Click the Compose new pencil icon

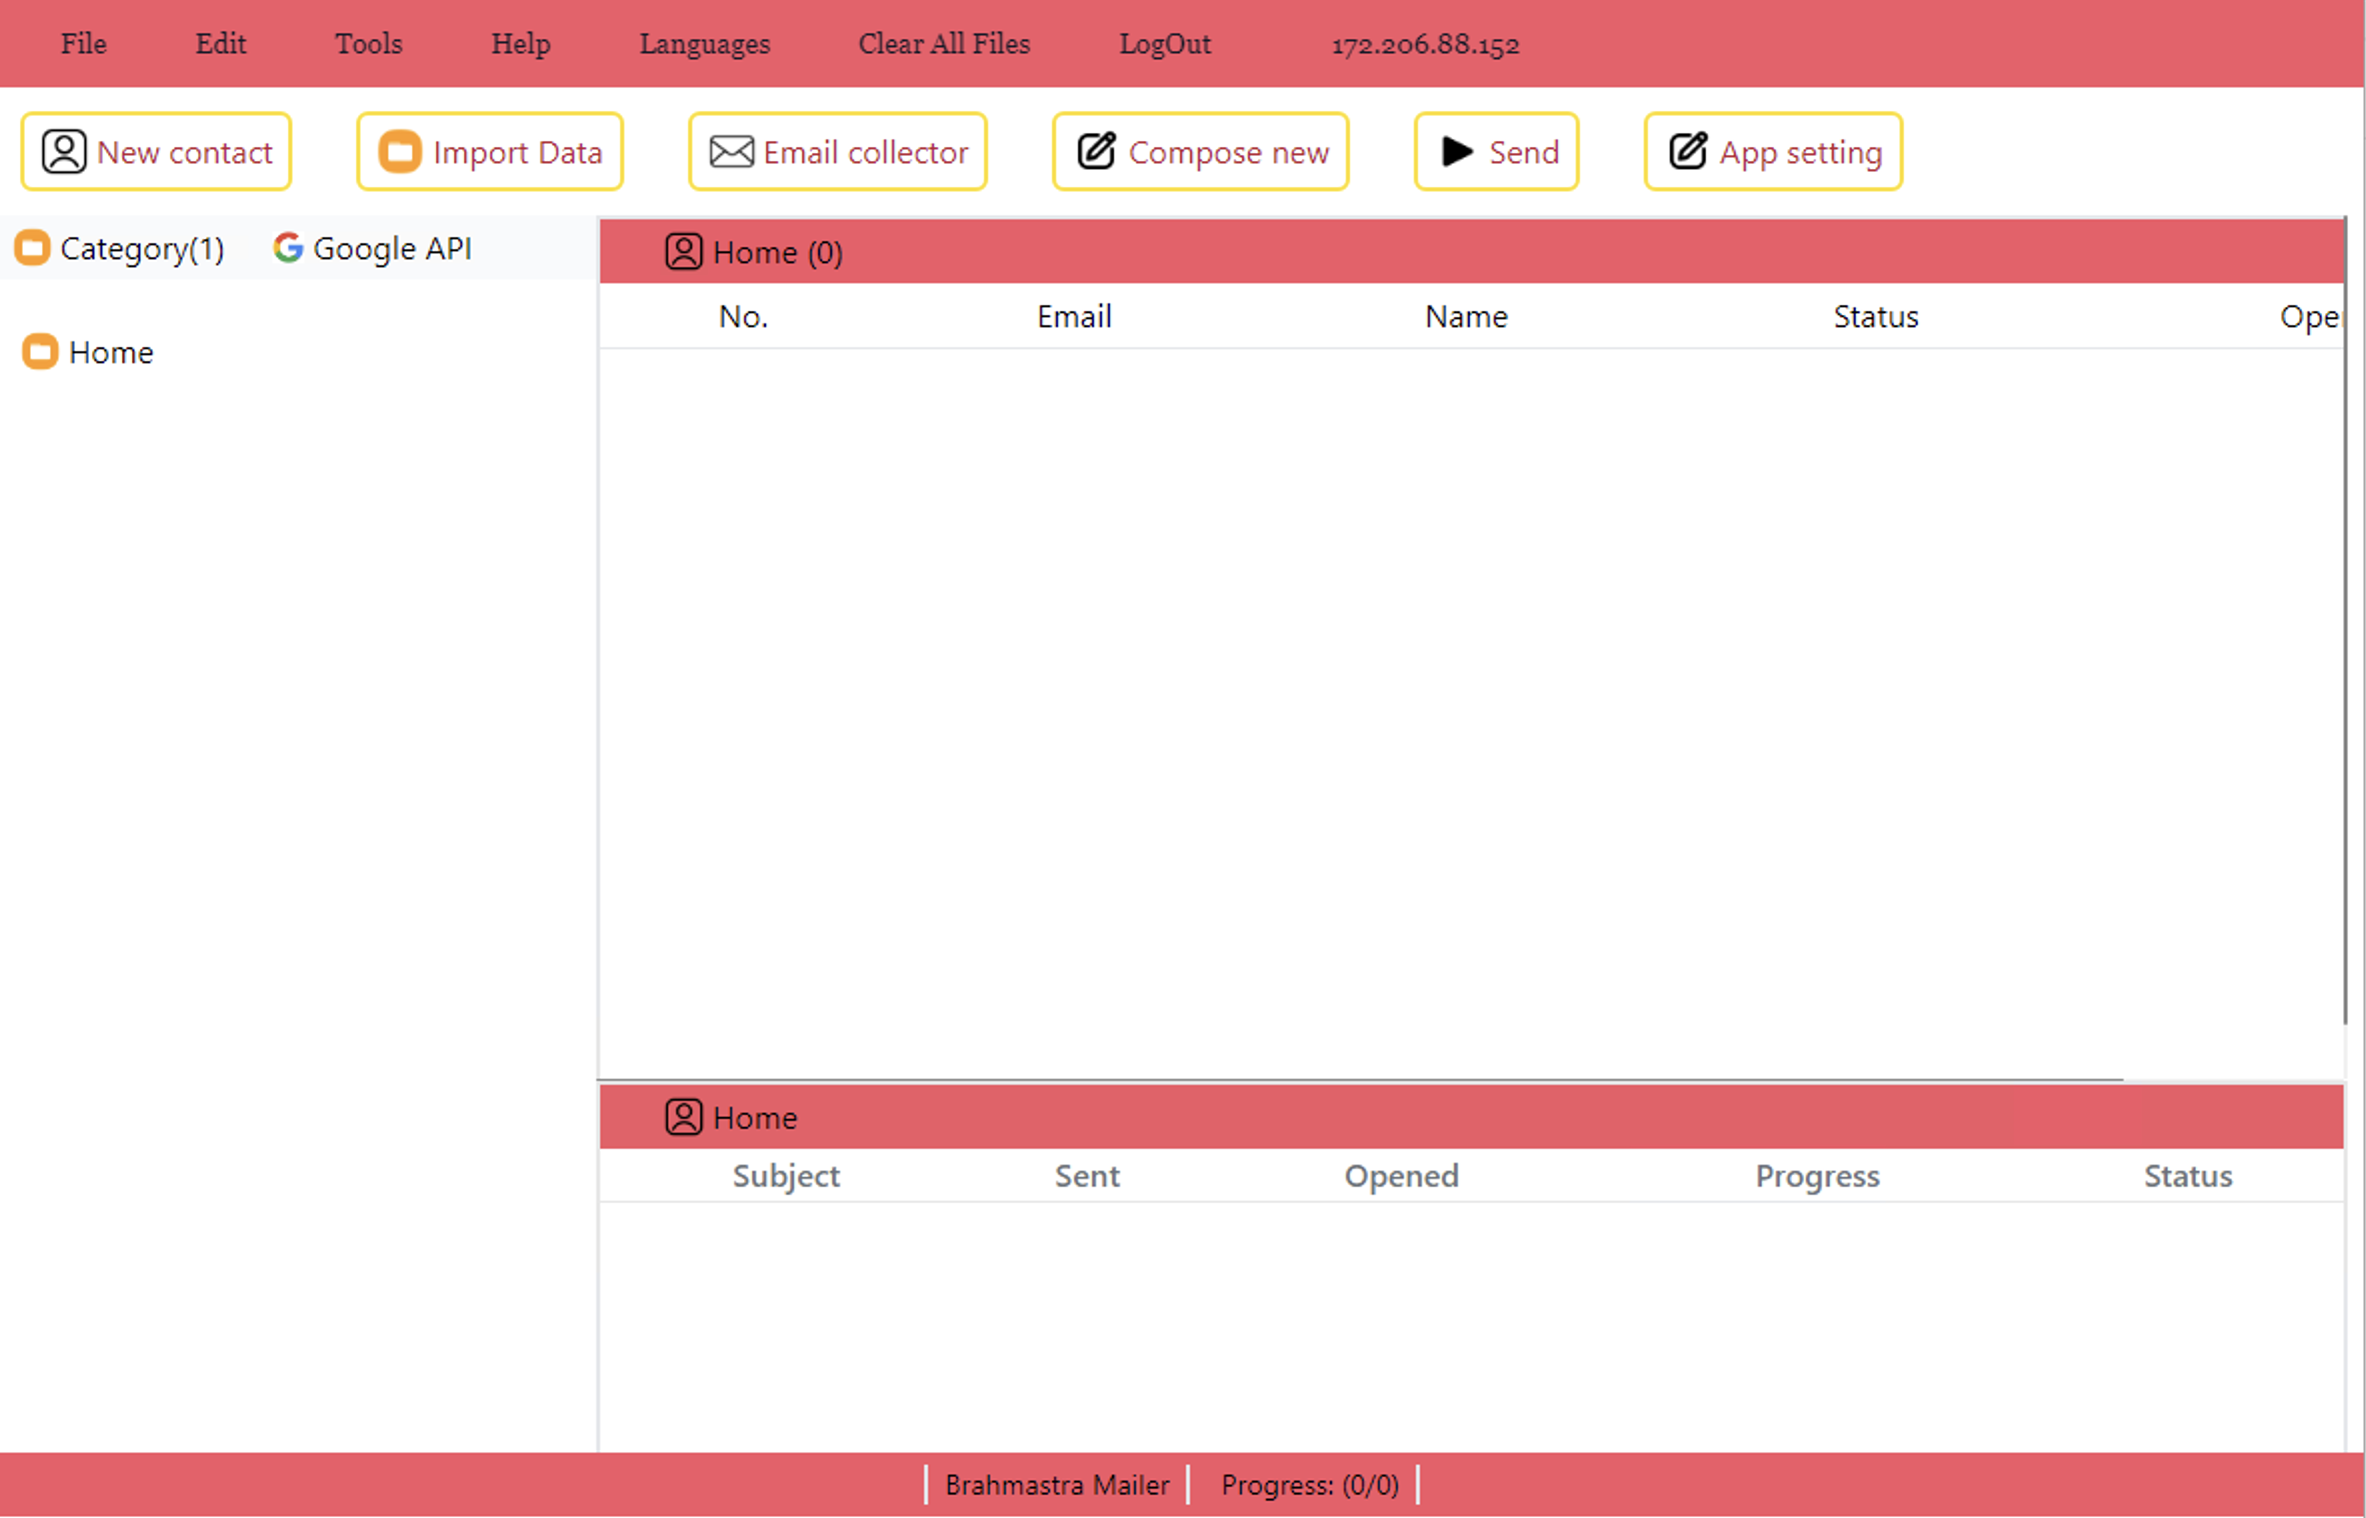(x=1095, y=151)
